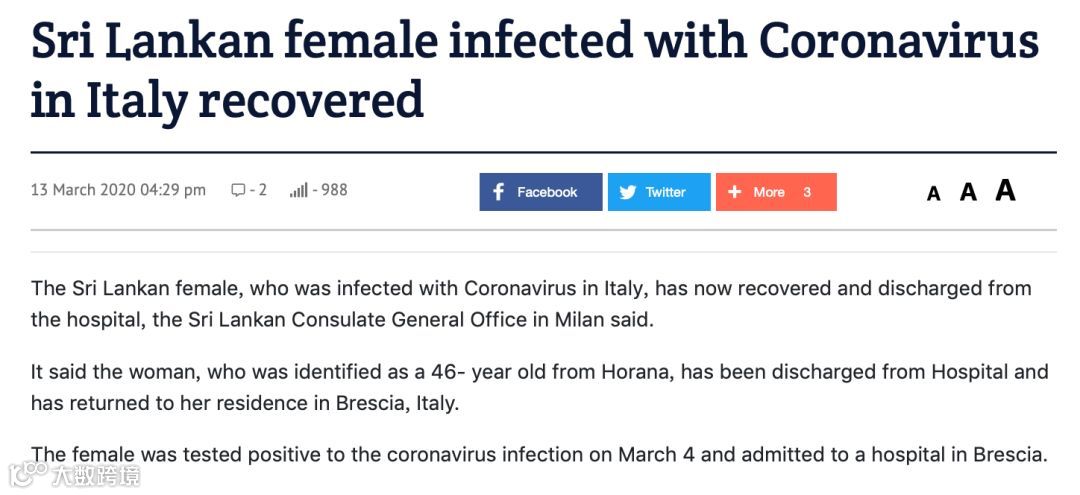Click the views bar-chart icon
This screenshot has width=1080, height=495.
[298, 190]
